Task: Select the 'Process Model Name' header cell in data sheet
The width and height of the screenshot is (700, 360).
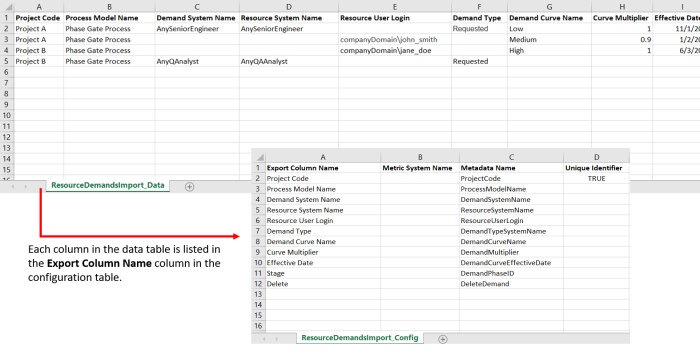Action: point(109,18)
